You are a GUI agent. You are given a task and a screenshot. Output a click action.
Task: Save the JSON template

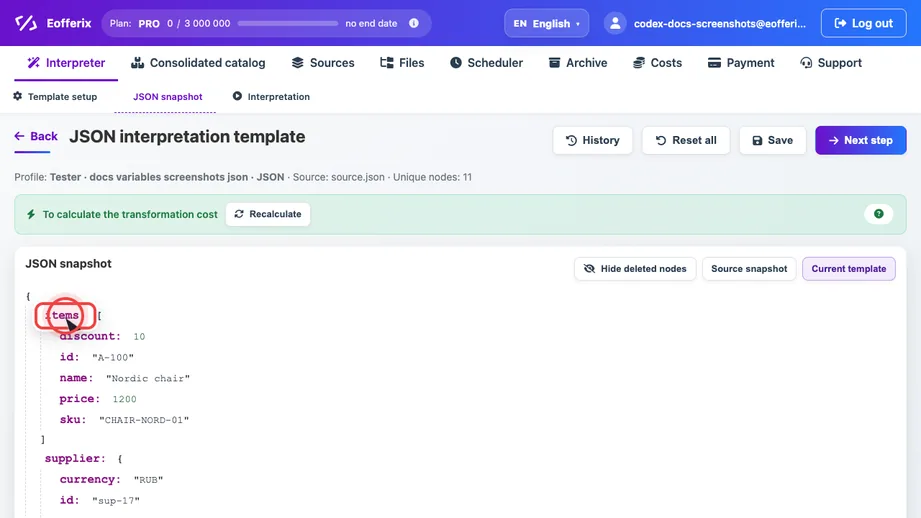pos(772,140)
